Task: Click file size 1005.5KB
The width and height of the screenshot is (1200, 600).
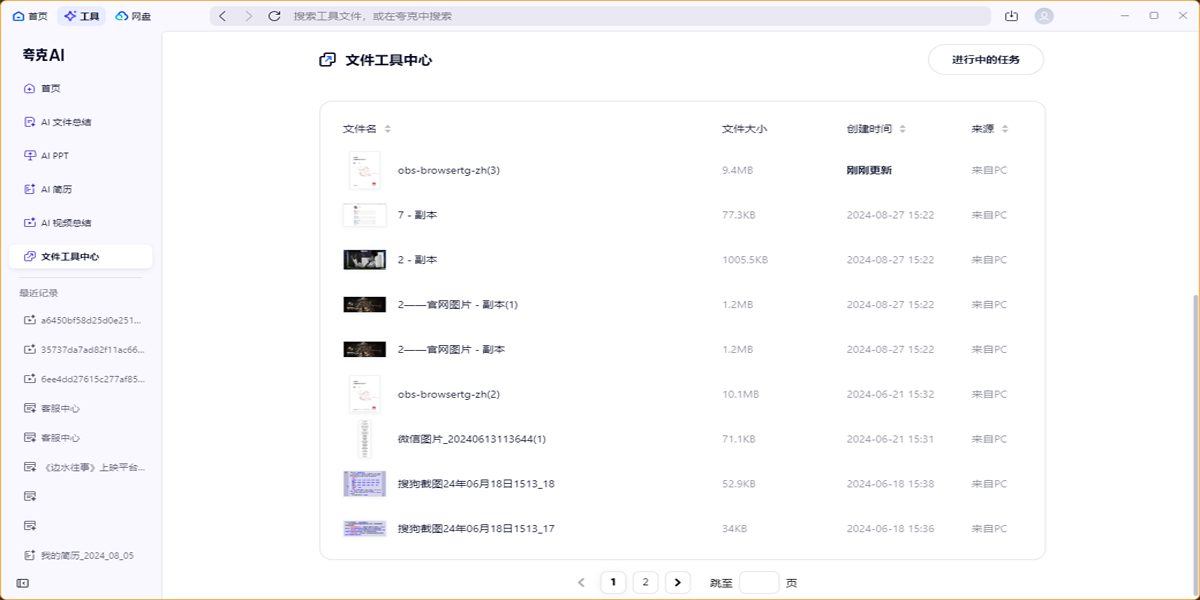Action: click(745, 260)
